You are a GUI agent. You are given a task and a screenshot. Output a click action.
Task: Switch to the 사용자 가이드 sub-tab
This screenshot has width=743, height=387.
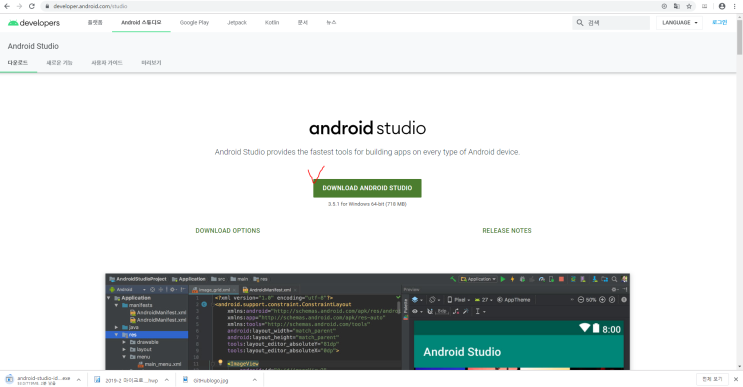[x=107, y=63]
